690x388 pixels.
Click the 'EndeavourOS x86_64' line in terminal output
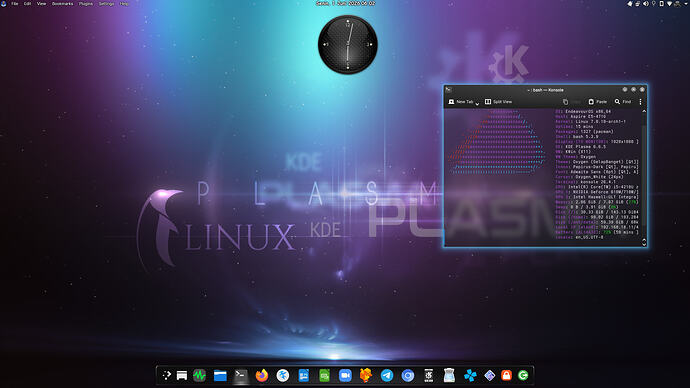coord(583,112)
